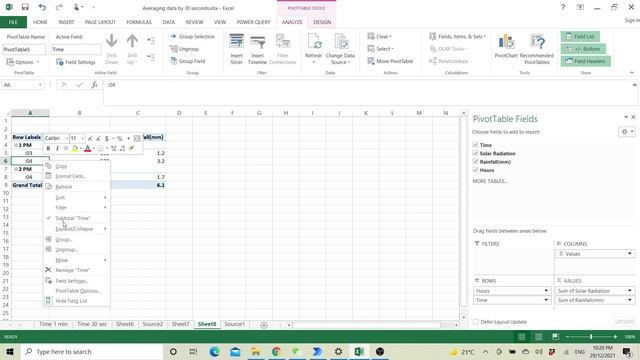Click the PivotChart icon
640x360 pixels.
[506, 42]
